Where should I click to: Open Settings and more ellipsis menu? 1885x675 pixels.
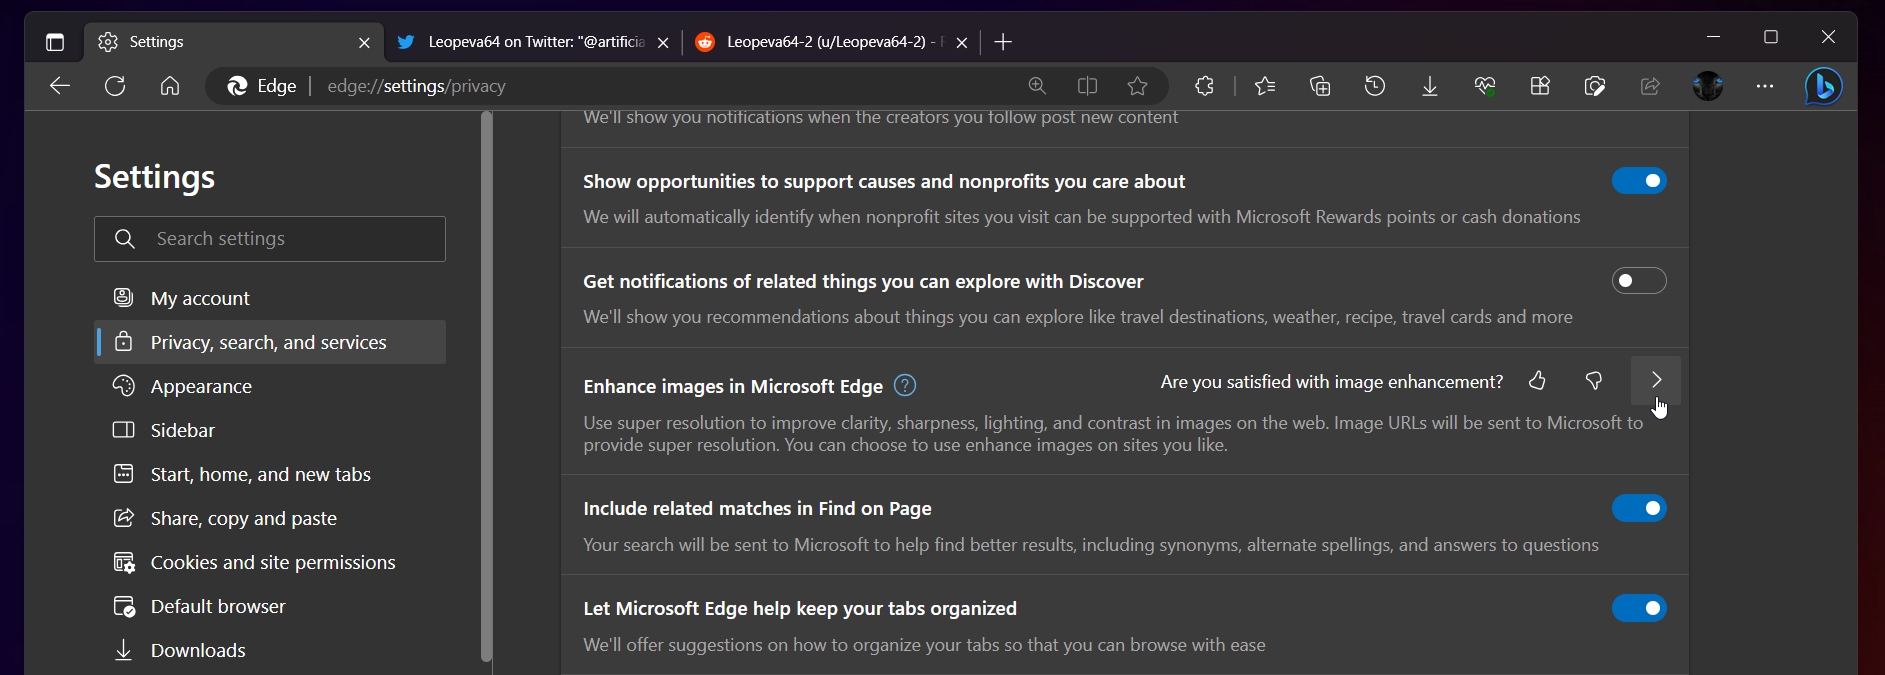tap(1765, 86)
